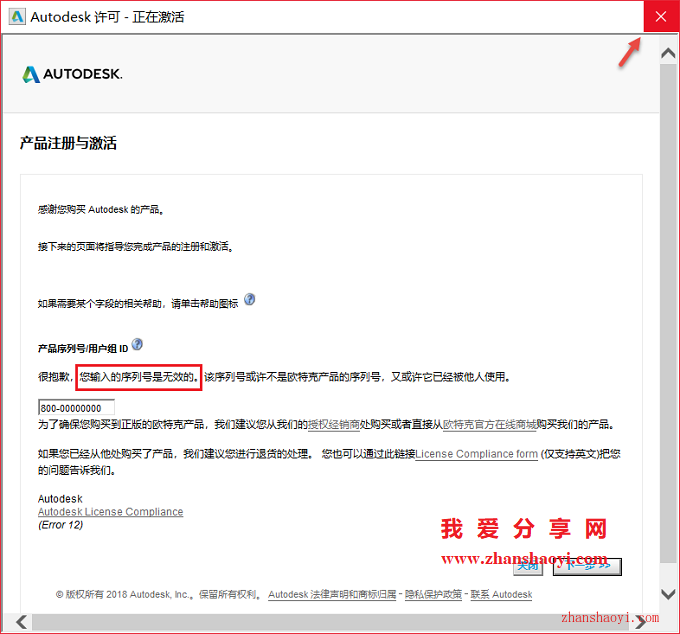
Task: Open the 联系 Autodesk contact link
Action: [x=501, y=595]
